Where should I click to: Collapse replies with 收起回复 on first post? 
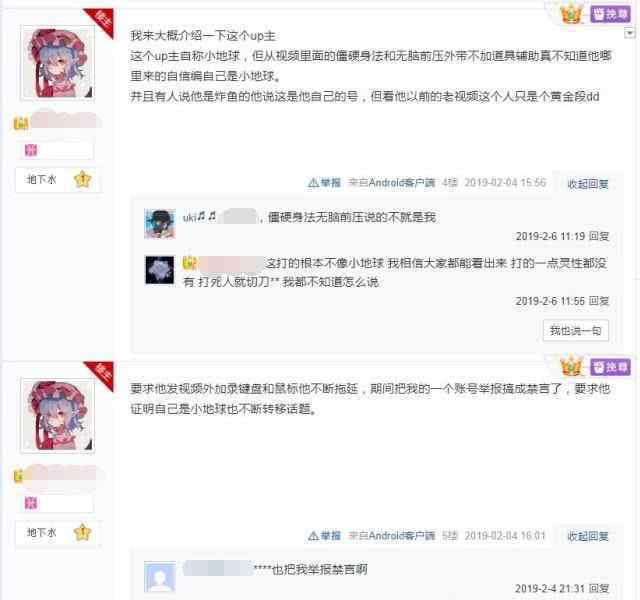click(x=588, y=184)
